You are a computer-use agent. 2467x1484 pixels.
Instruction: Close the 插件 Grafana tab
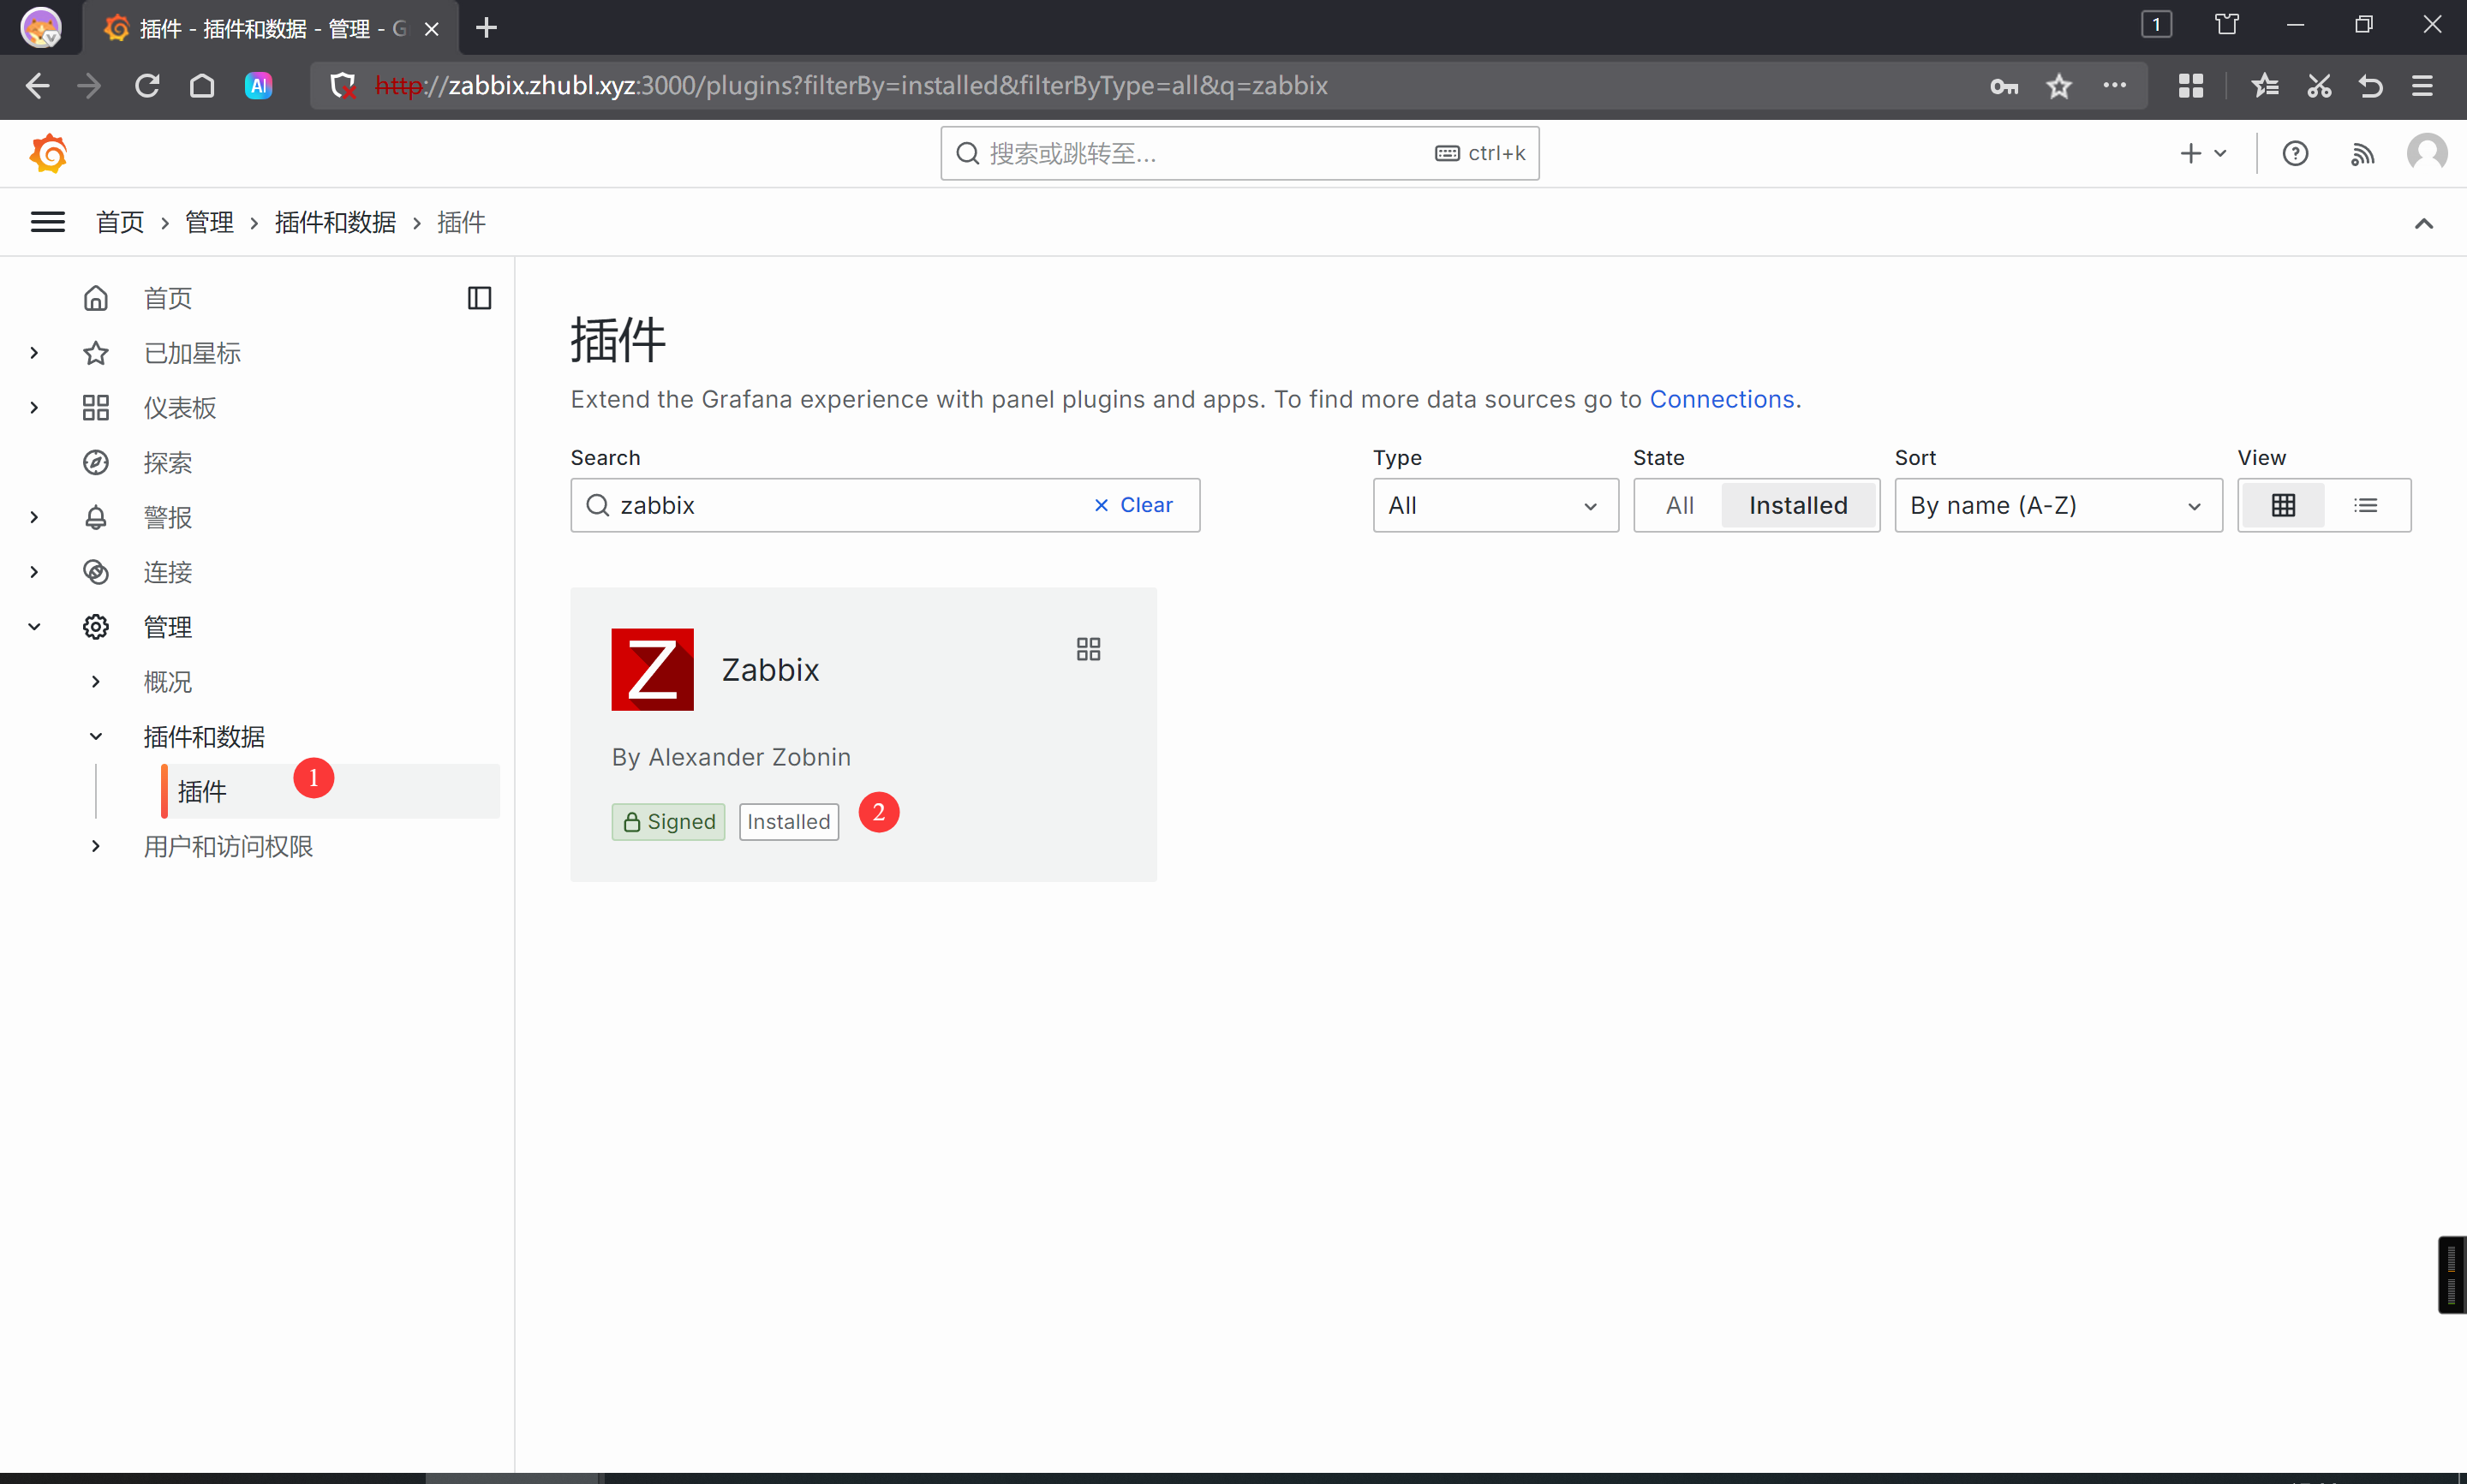(432, 29)
